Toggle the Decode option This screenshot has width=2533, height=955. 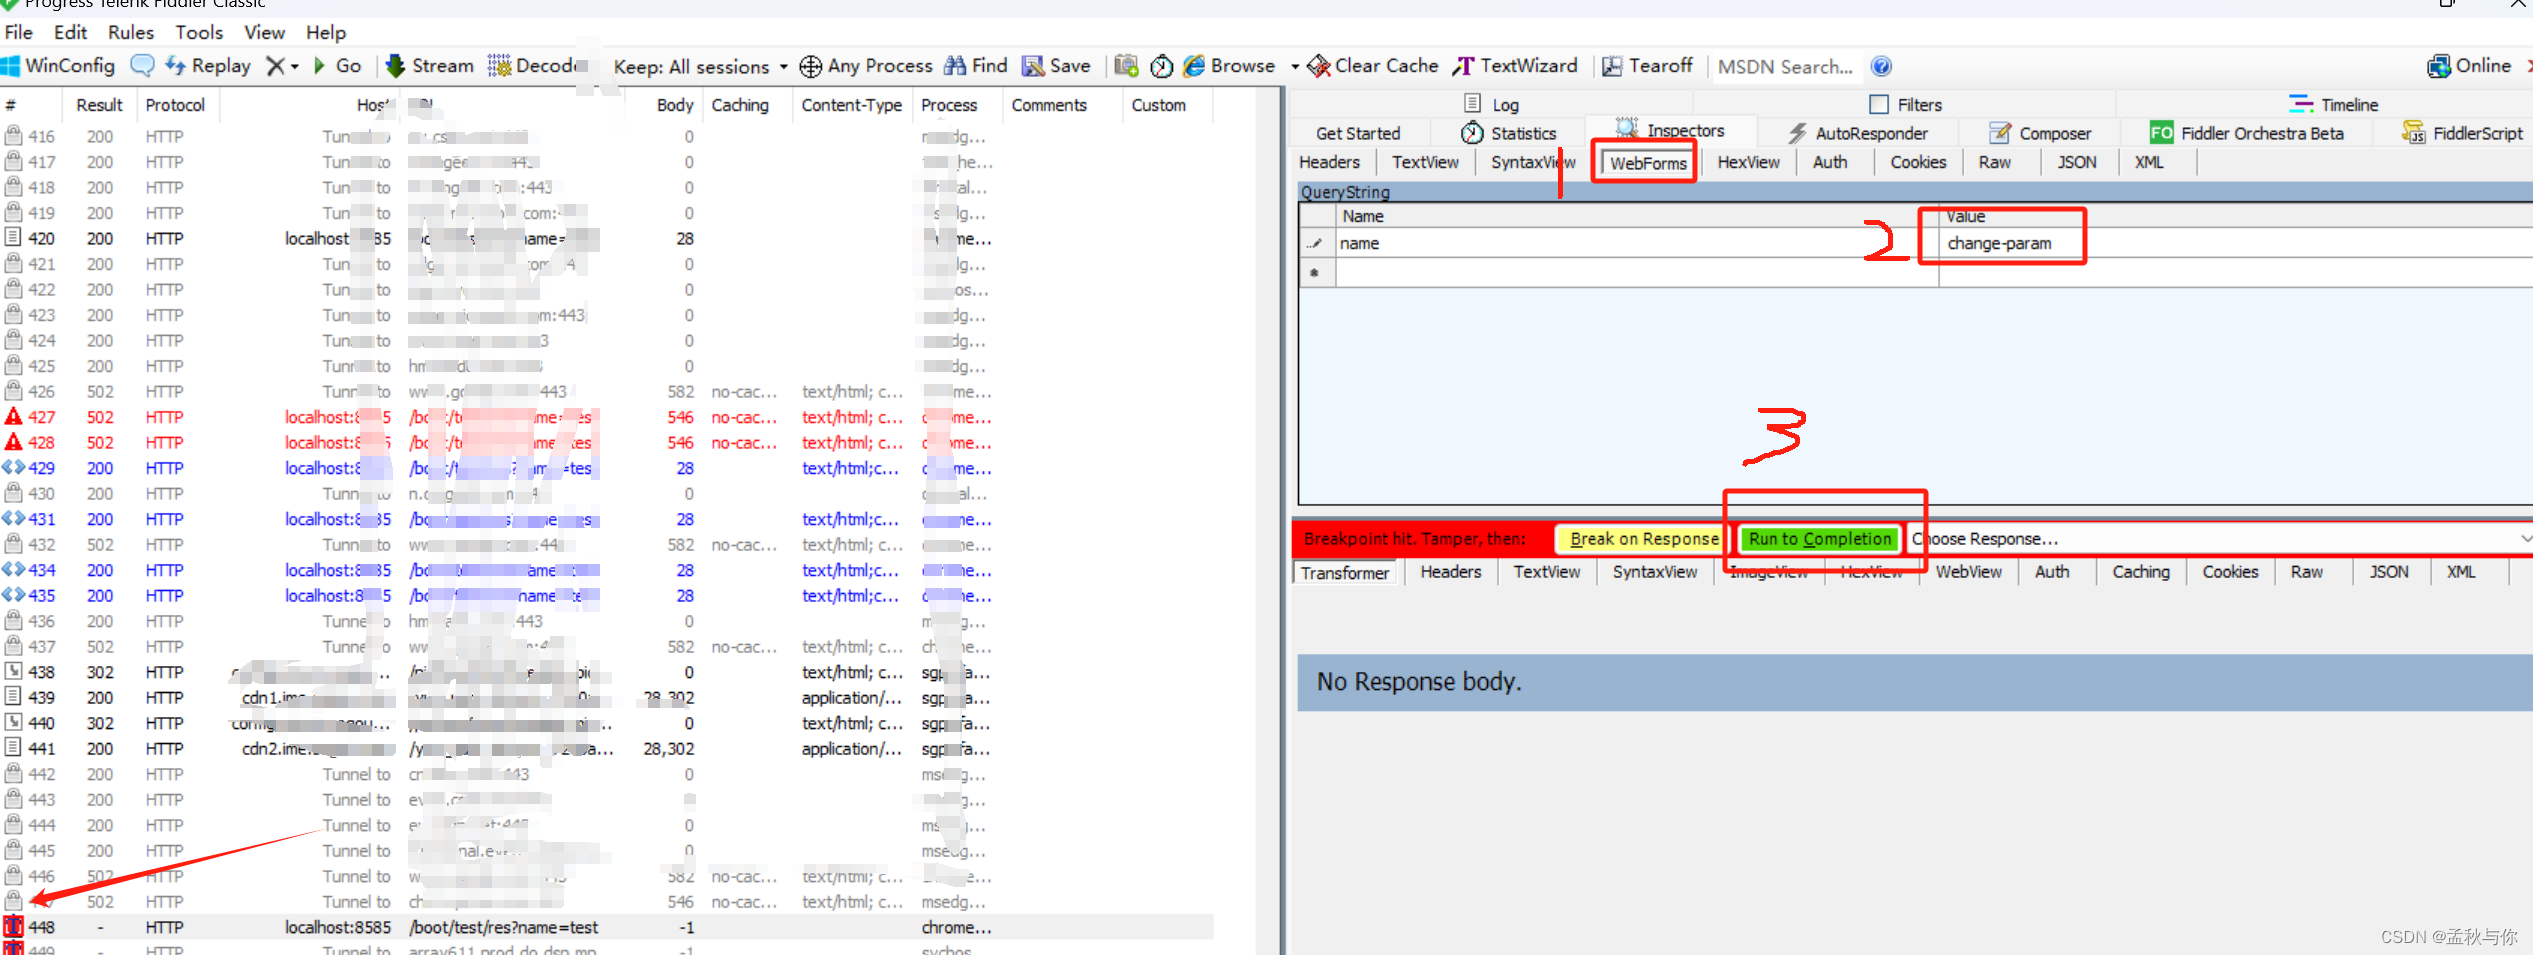coord(536,66)
